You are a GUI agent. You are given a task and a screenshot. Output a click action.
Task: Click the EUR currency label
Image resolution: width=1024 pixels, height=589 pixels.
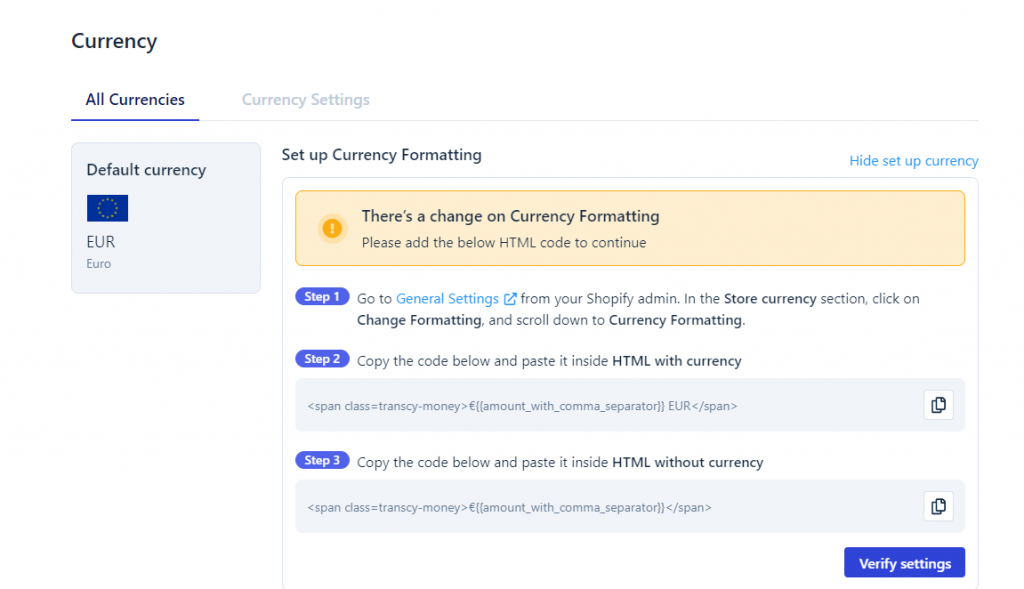(x=100, y=241)
